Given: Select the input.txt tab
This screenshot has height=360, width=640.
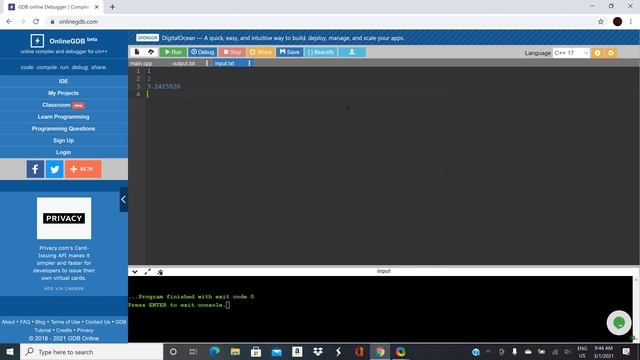Looking at the screenshot, I should pyautogui.click(x=224, y=63).
